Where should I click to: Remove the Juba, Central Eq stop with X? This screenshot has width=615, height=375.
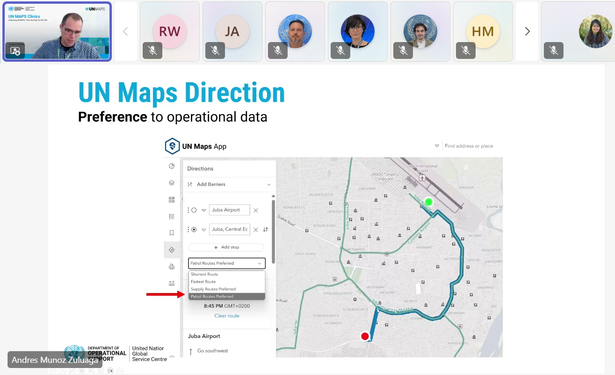(x=256, y=230)
